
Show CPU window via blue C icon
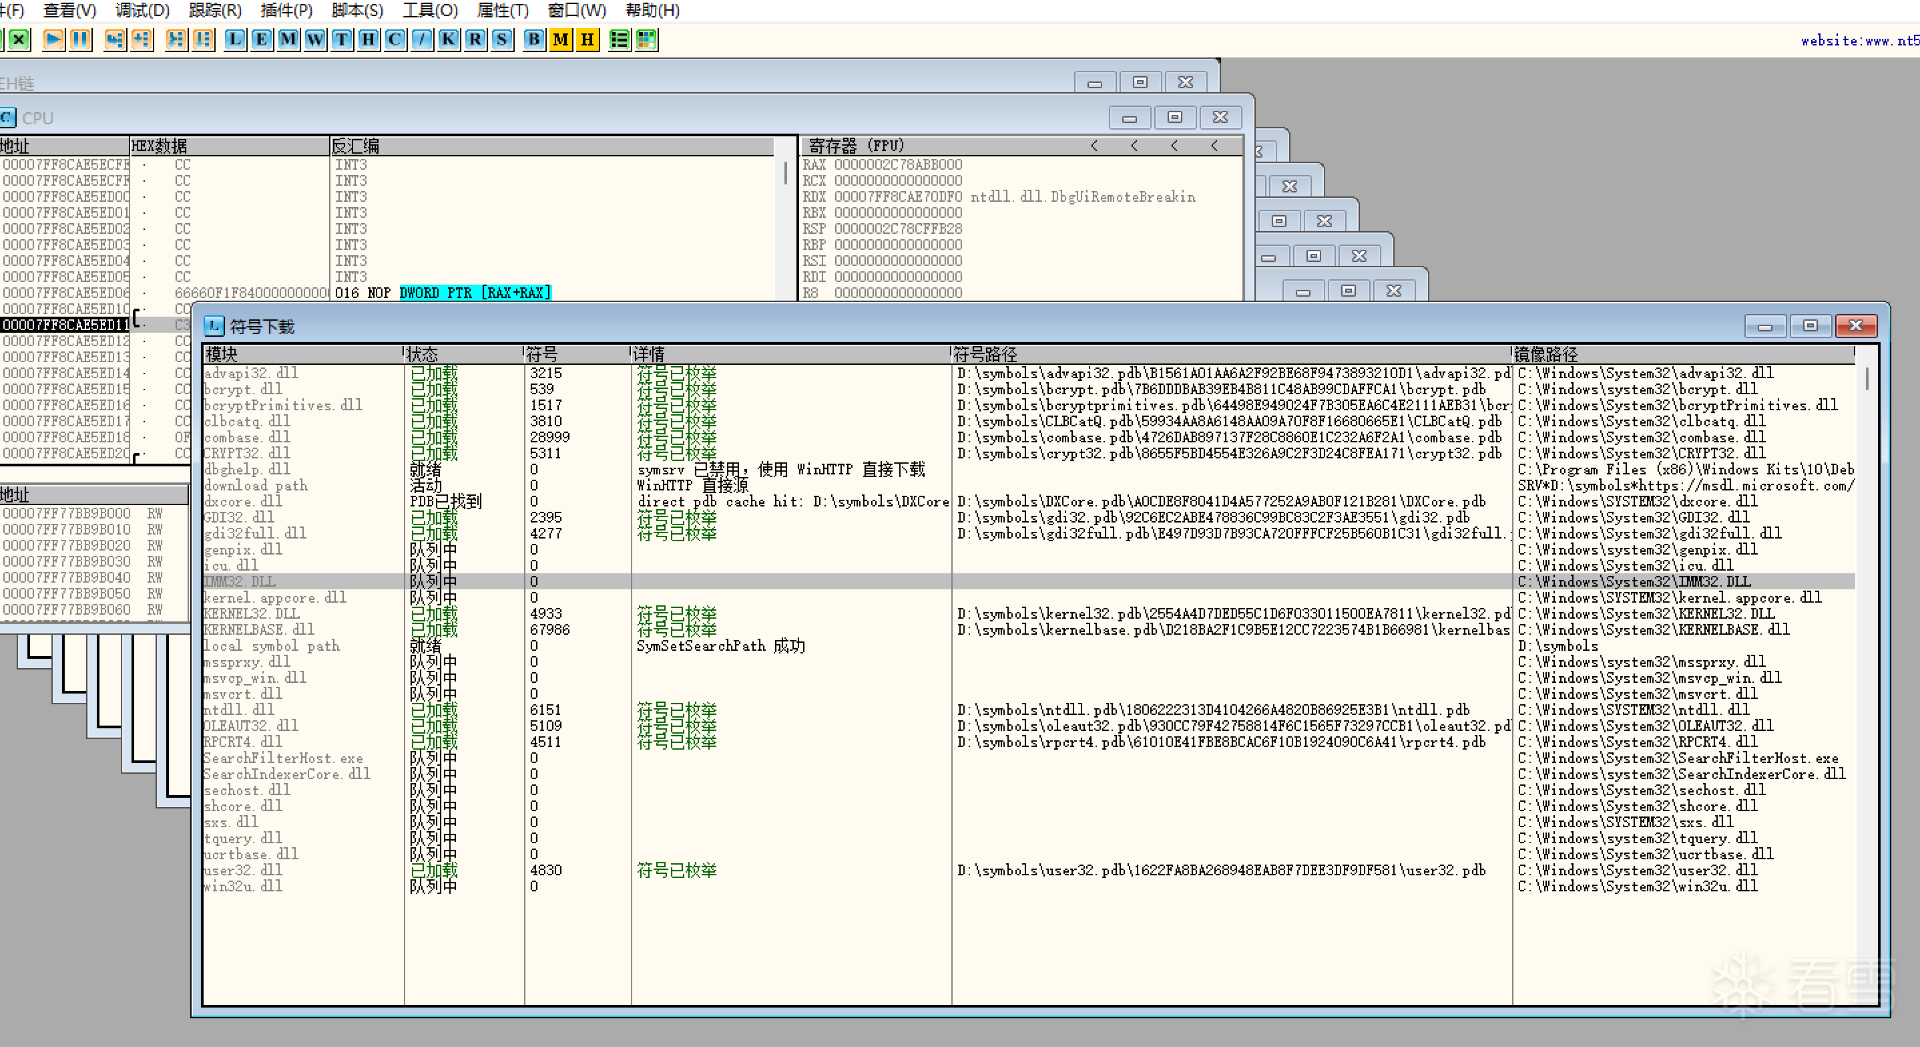click(x=396, y=39)
